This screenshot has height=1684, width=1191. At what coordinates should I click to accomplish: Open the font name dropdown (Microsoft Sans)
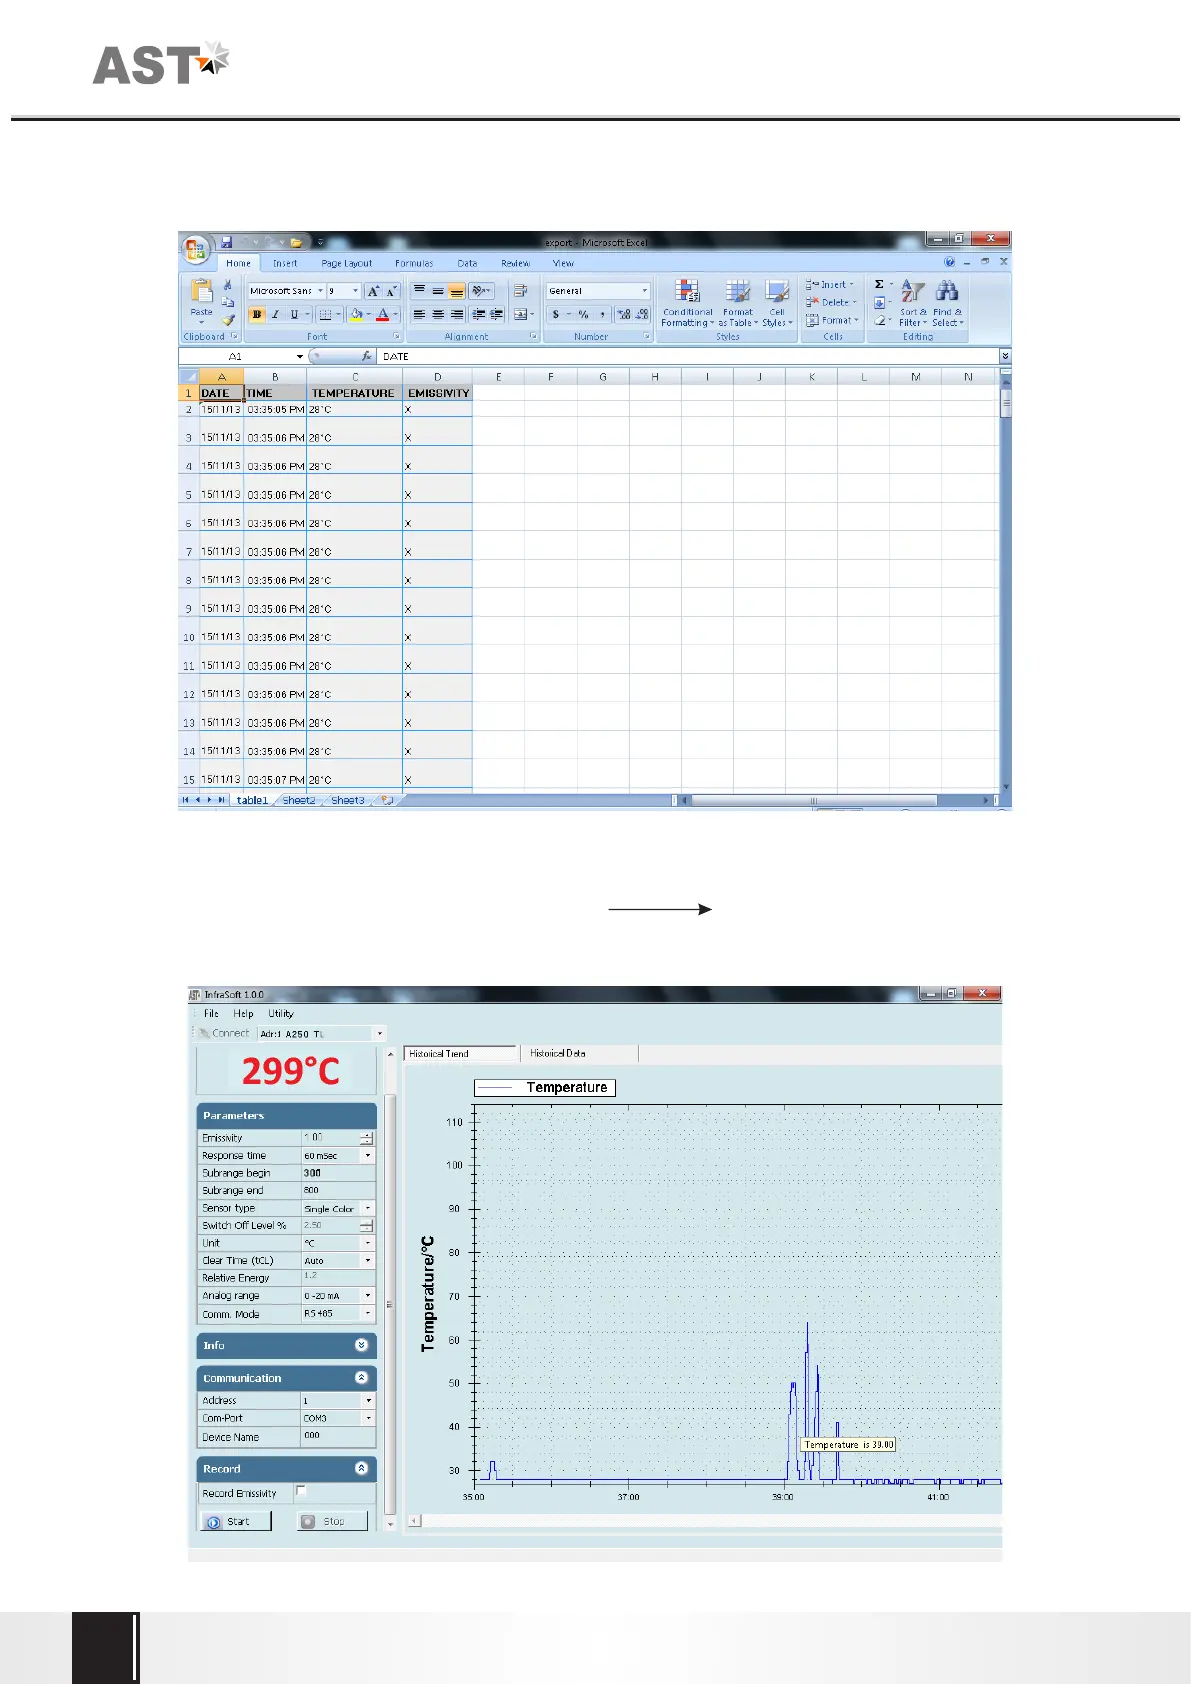320,291
